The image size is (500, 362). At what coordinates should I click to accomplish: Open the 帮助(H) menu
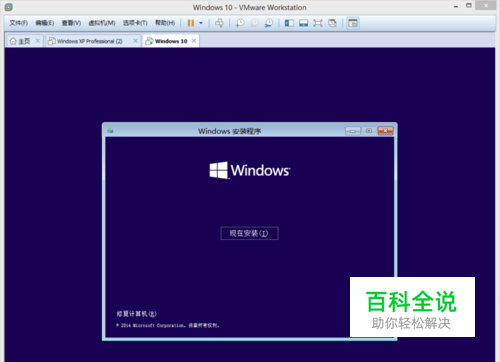tap(165, 23)
